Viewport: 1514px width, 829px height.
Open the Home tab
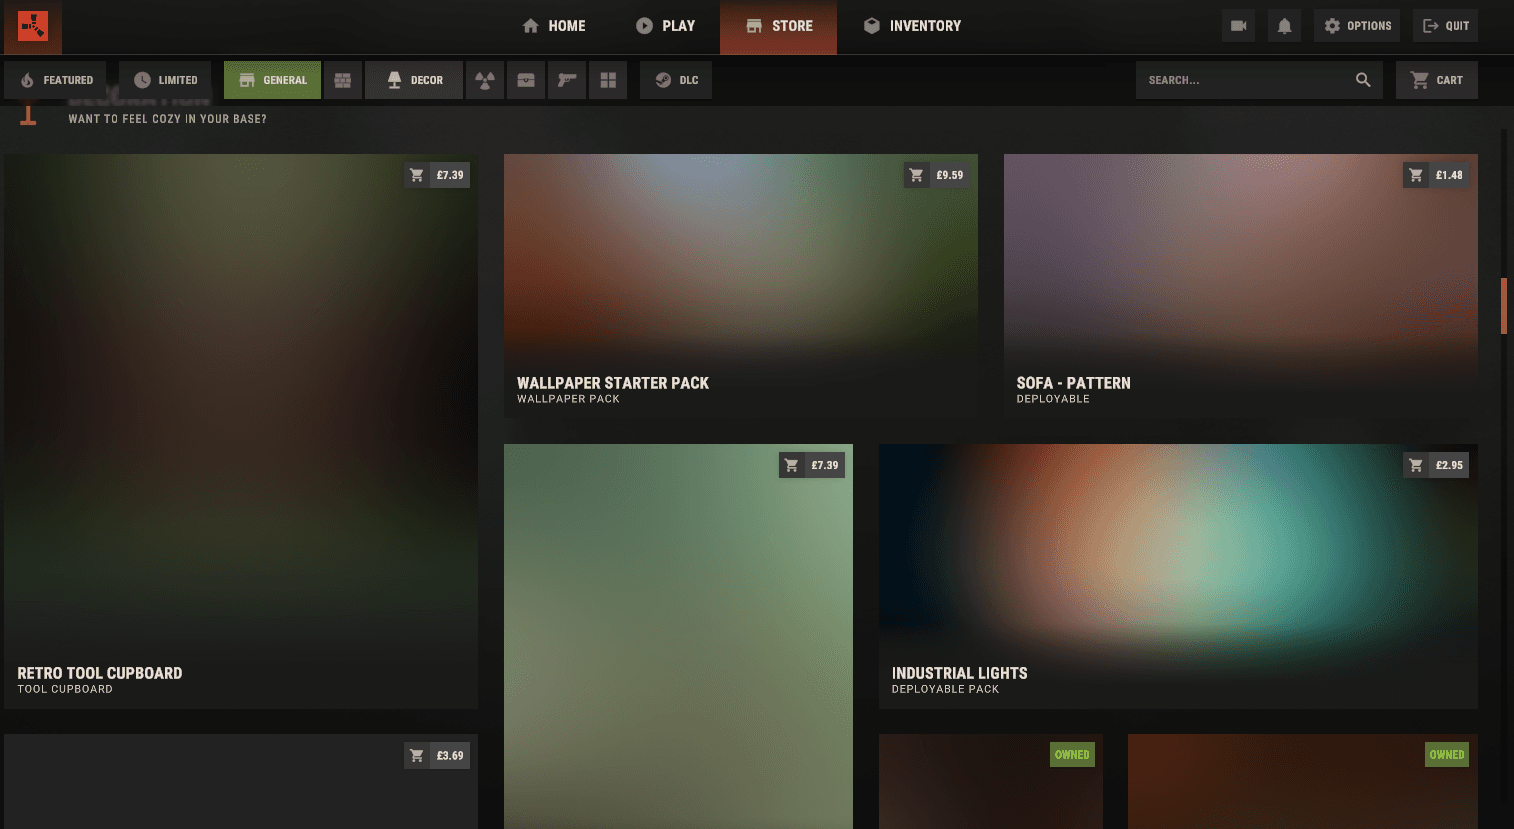coord(554,26)
